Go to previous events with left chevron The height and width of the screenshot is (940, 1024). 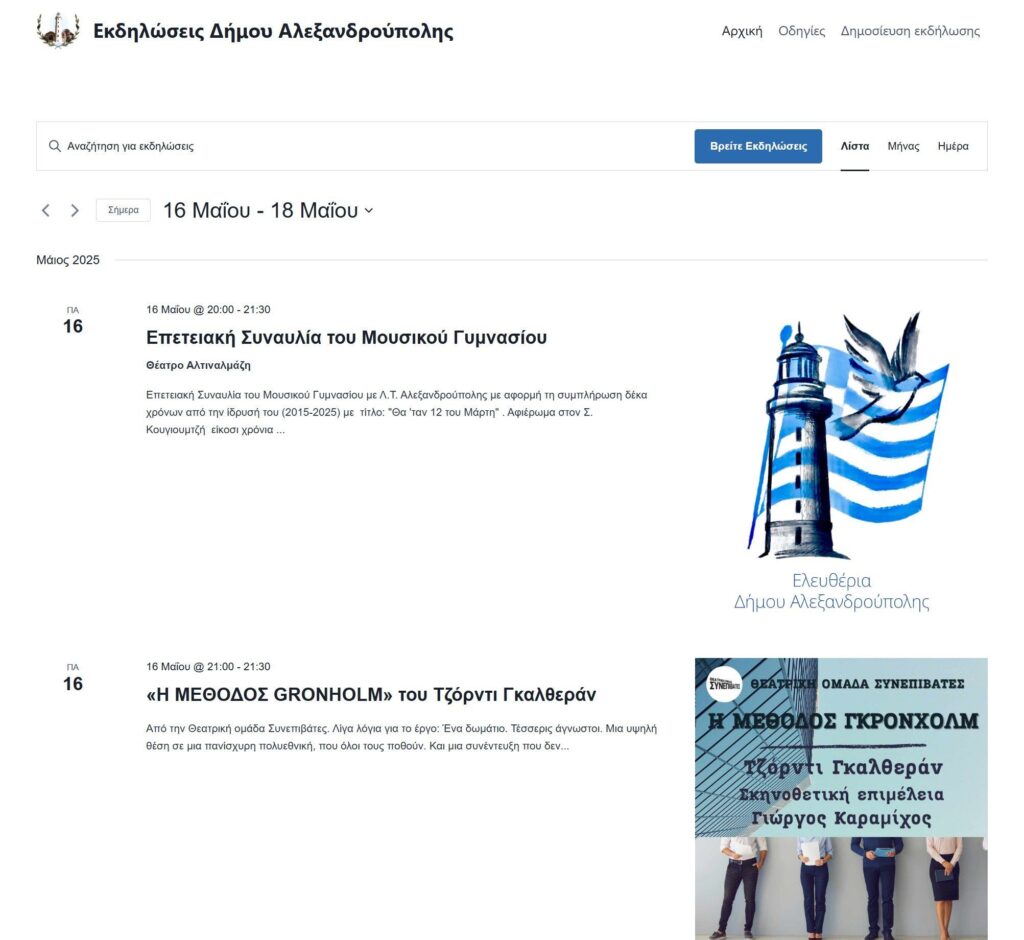click(x=46, y=210)
